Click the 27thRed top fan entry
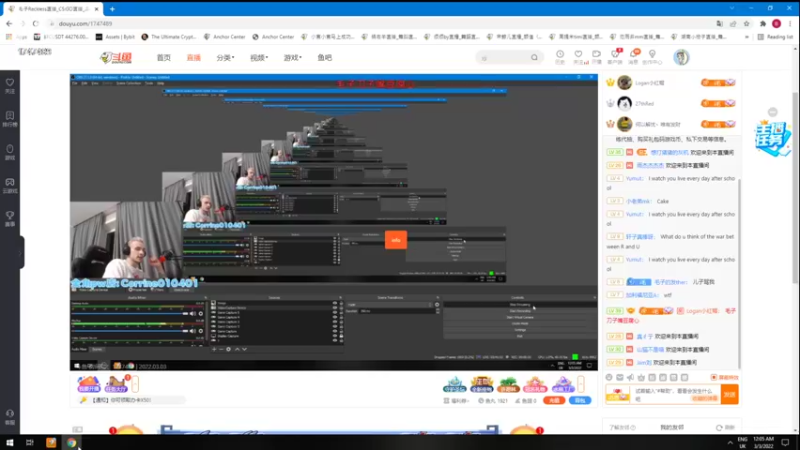Screen dimensions: 800x450 671,104
